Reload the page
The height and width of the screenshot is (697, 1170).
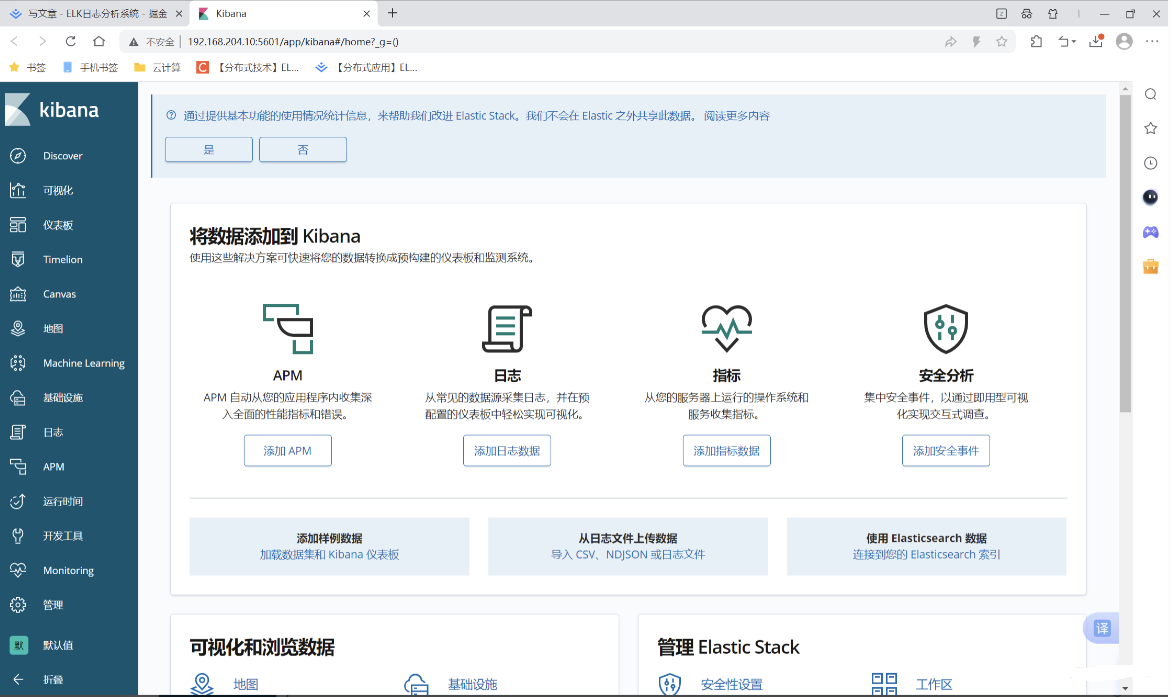pos(70,42)
